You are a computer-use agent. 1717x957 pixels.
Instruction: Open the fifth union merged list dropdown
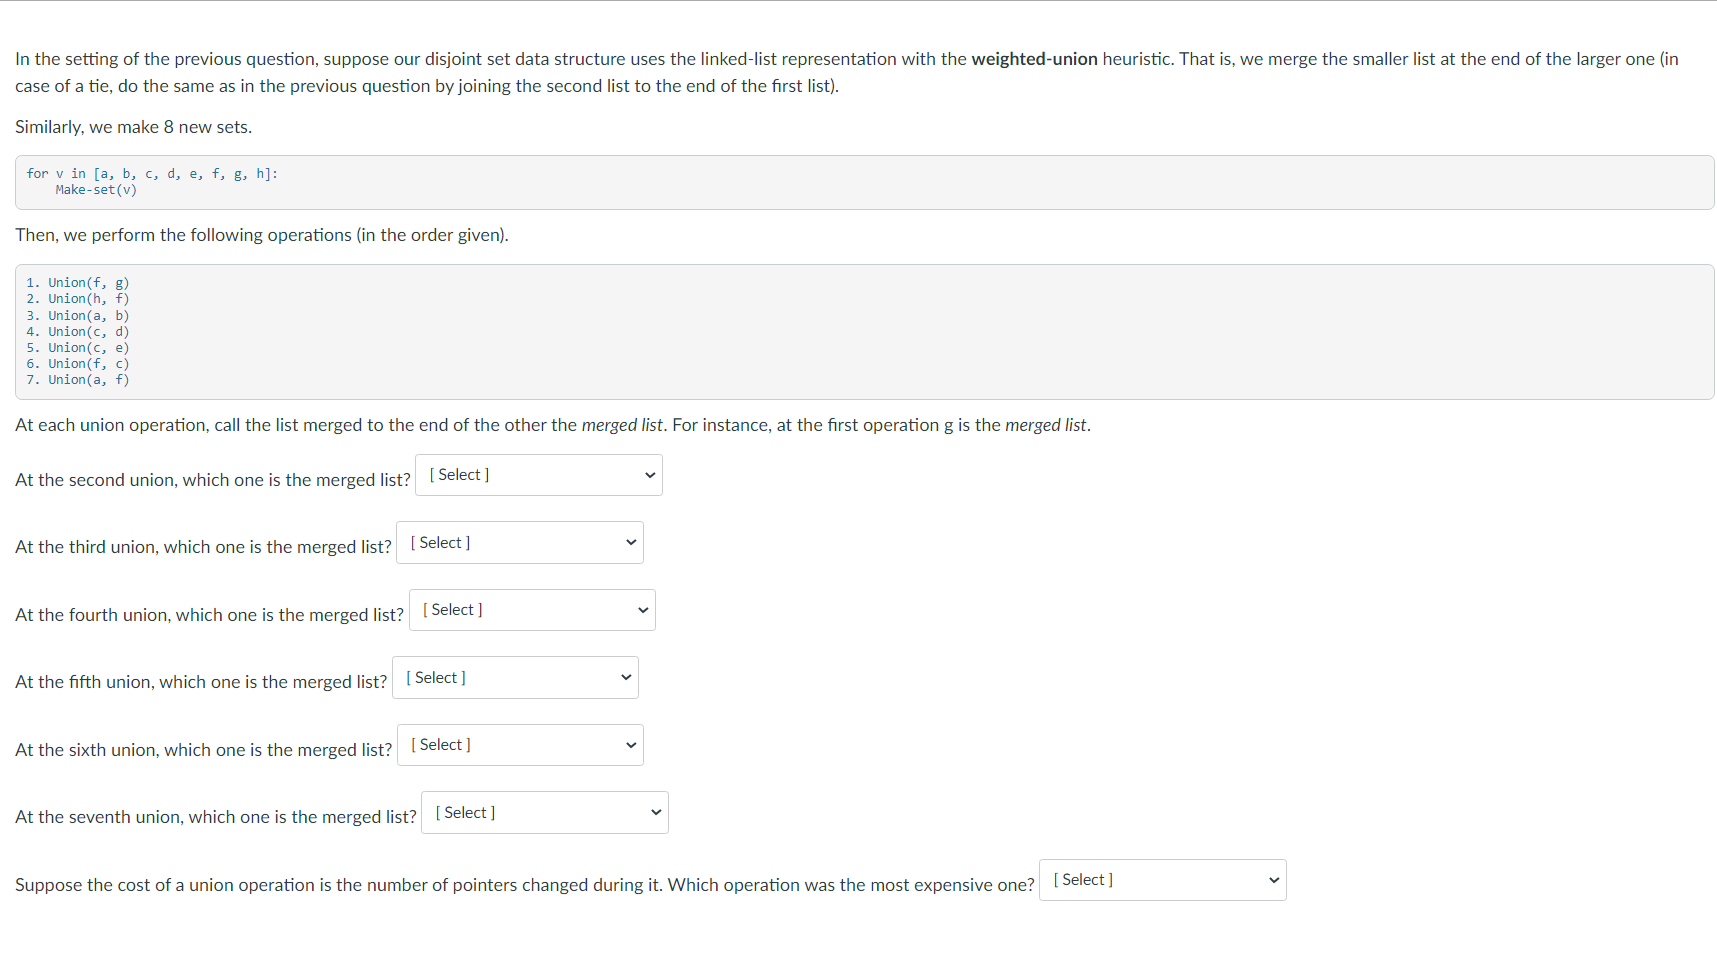coord(514,677)
